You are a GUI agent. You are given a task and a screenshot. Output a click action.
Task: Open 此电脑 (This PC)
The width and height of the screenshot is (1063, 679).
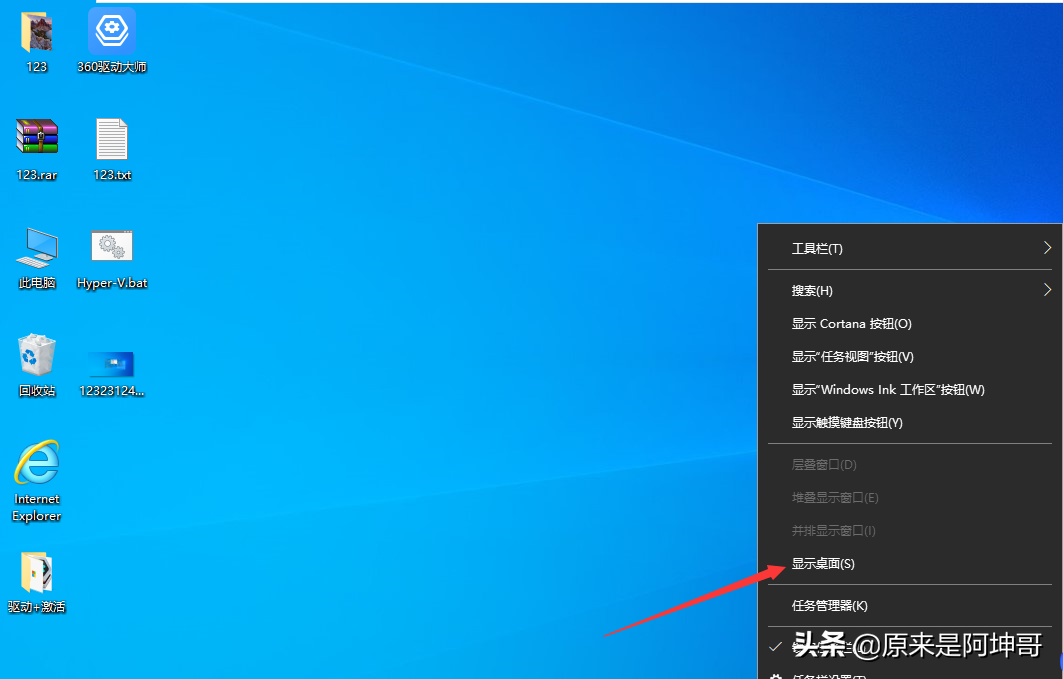tap(36, 248)
